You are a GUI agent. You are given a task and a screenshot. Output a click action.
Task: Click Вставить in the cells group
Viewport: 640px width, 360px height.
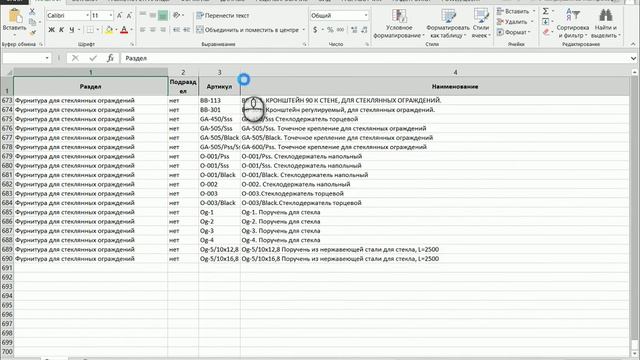click(x=514, y=11)
